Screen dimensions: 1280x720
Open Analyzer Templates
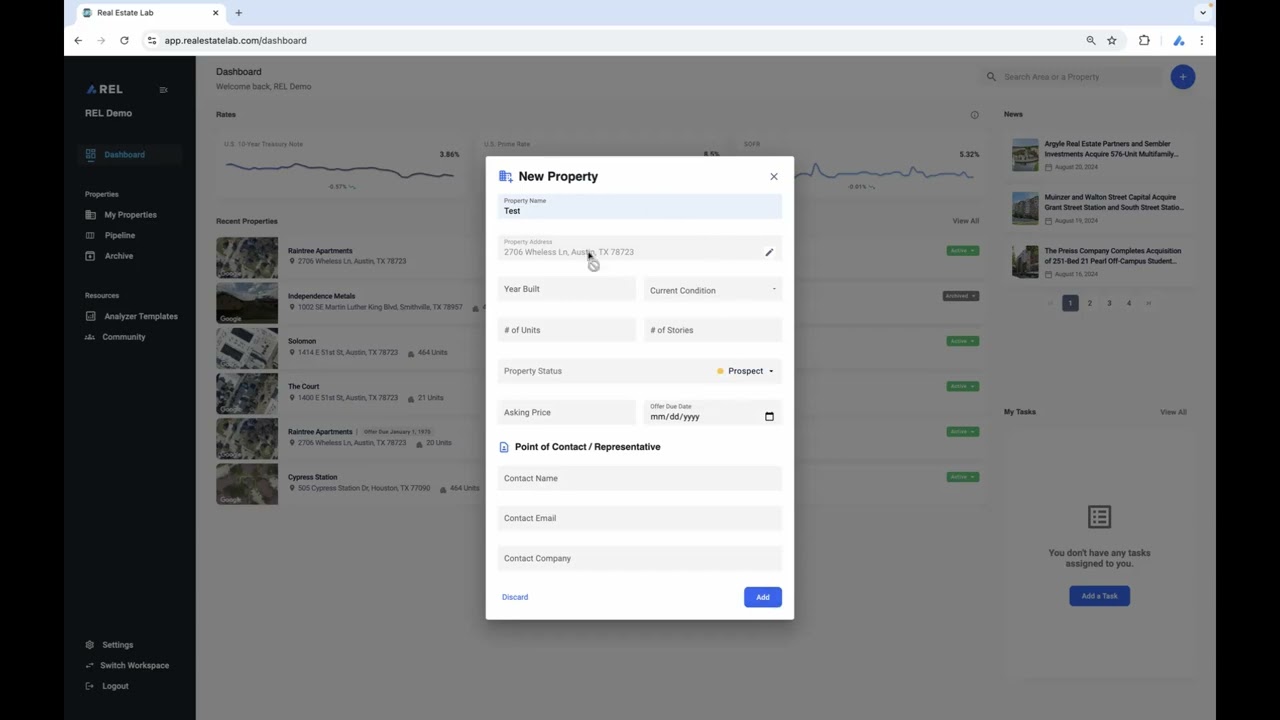click(x=141, y=316)
